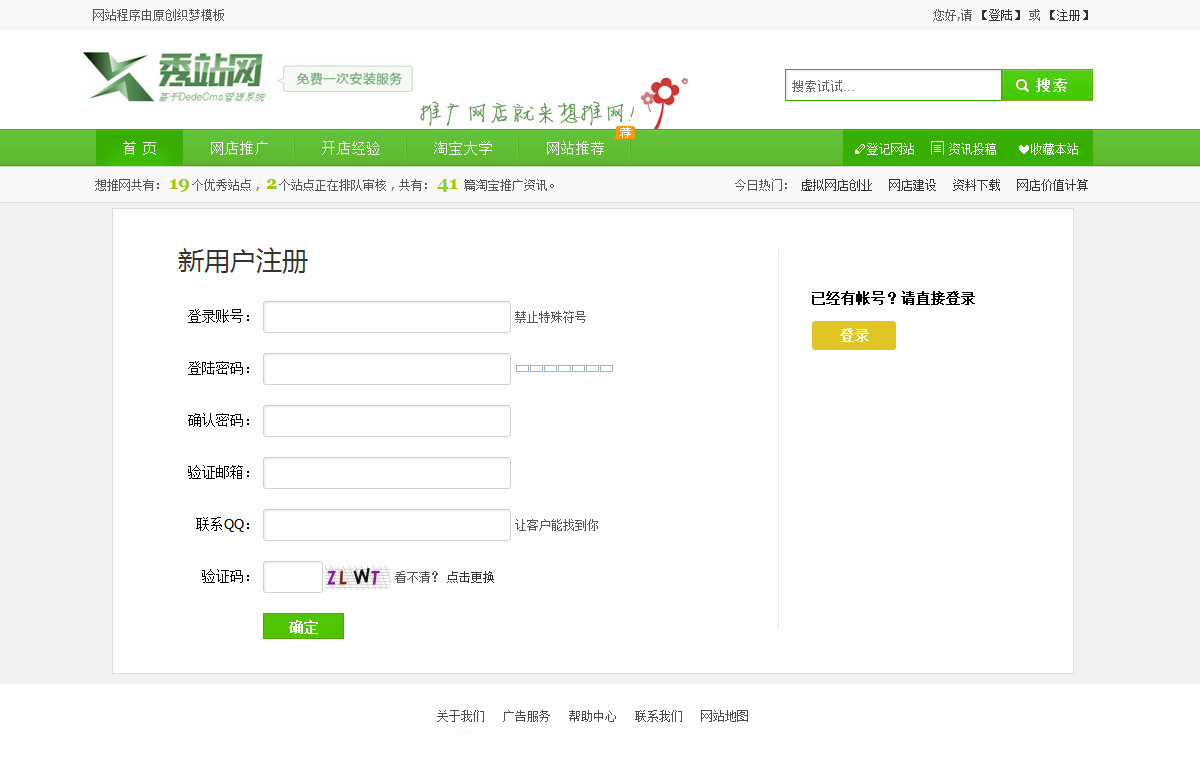The image size is (1200, 763).
Task: Click 收藏本站 heart bookmark link
Action: (1048, 149)
